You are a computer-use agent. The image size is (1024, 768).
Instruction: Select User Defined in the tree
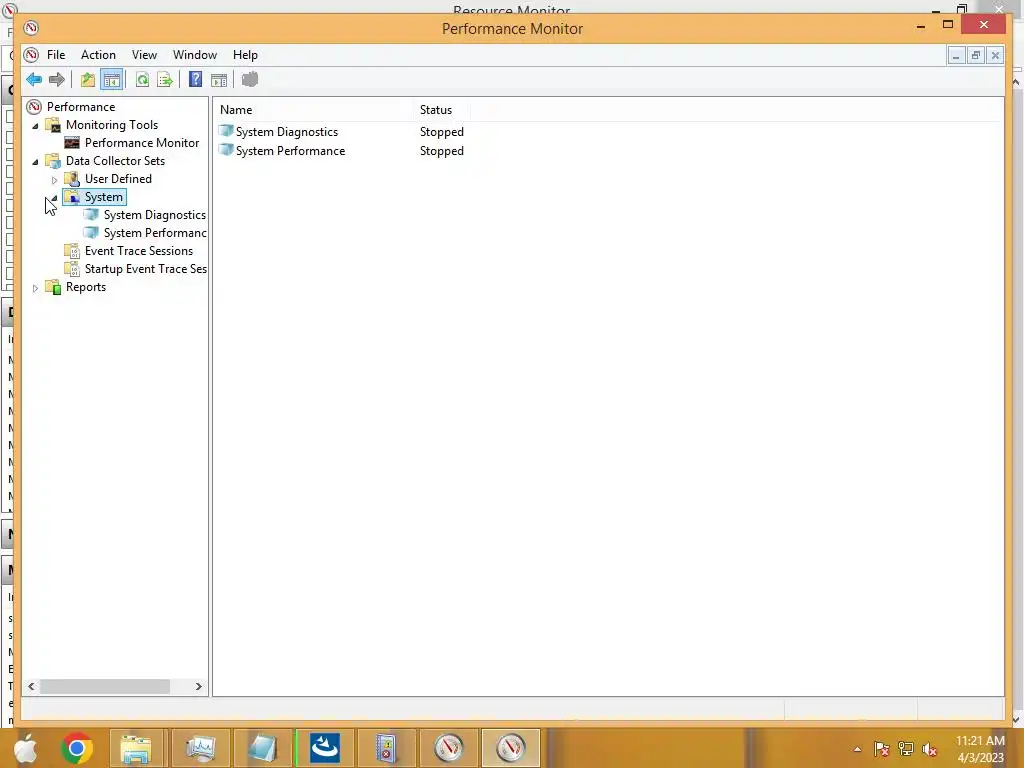point(118,178)
